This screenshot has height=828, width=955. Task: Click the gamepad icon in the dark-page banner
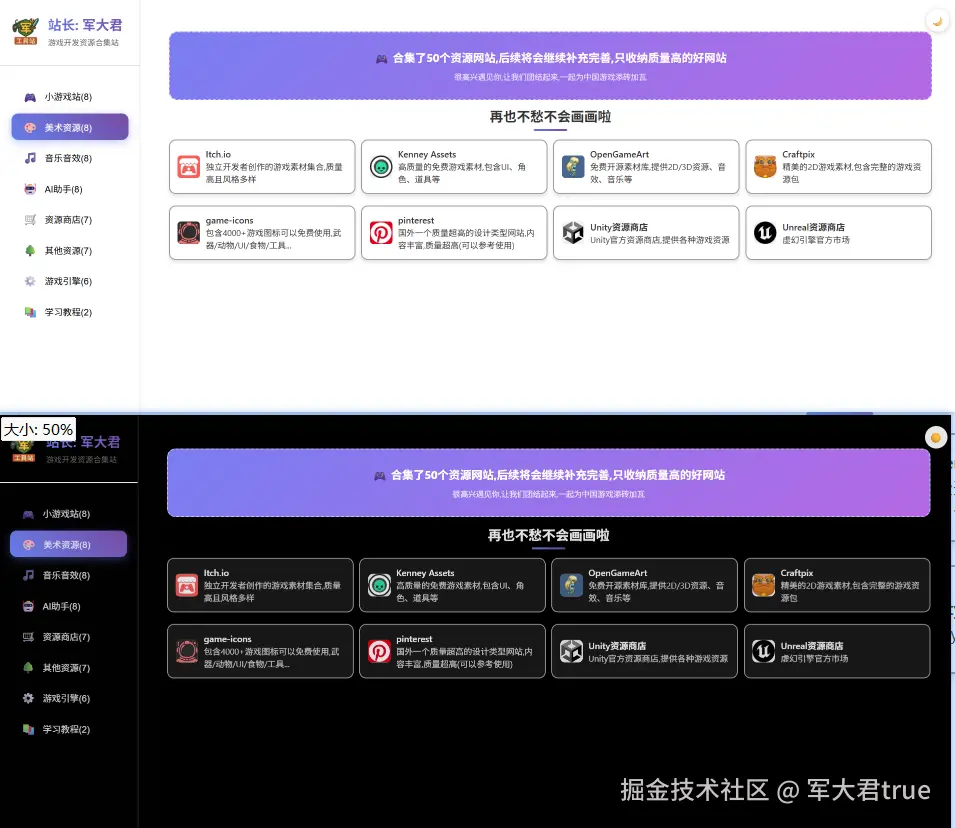point(379,476)
